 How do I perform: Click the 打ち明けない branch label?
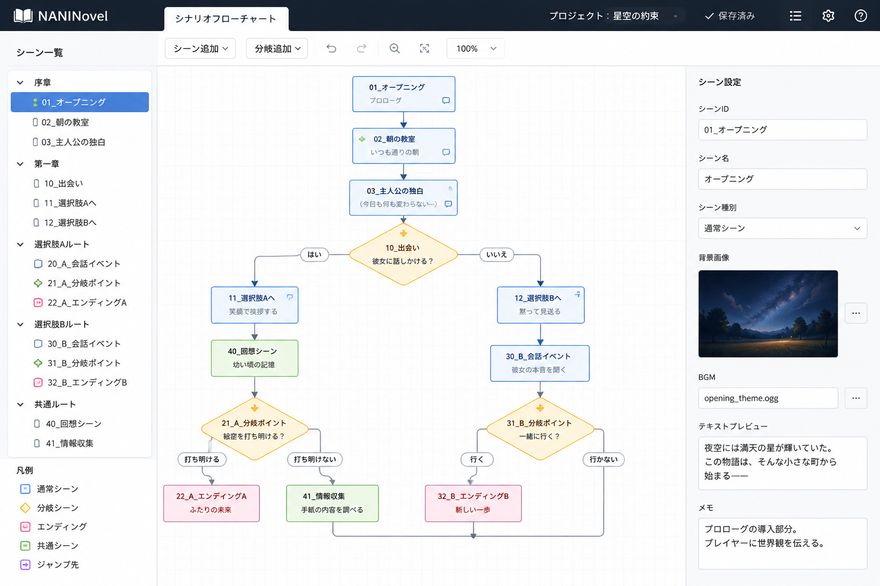point(315,459)
